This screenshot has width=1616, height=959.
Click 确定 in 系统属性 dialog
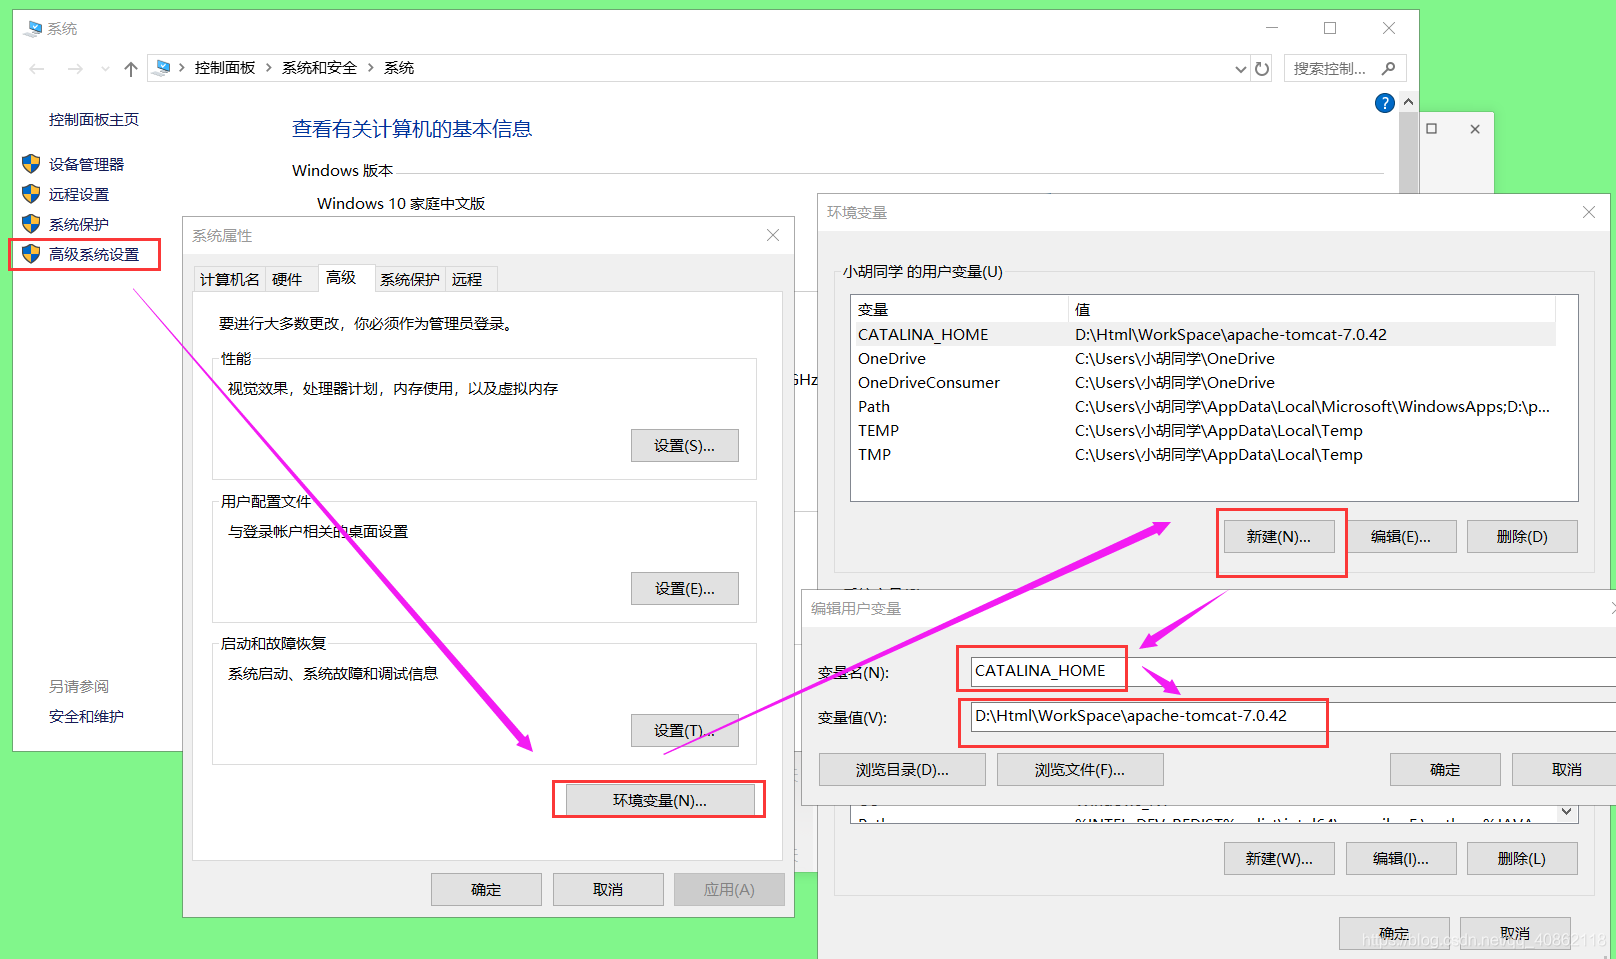point(486,890)
